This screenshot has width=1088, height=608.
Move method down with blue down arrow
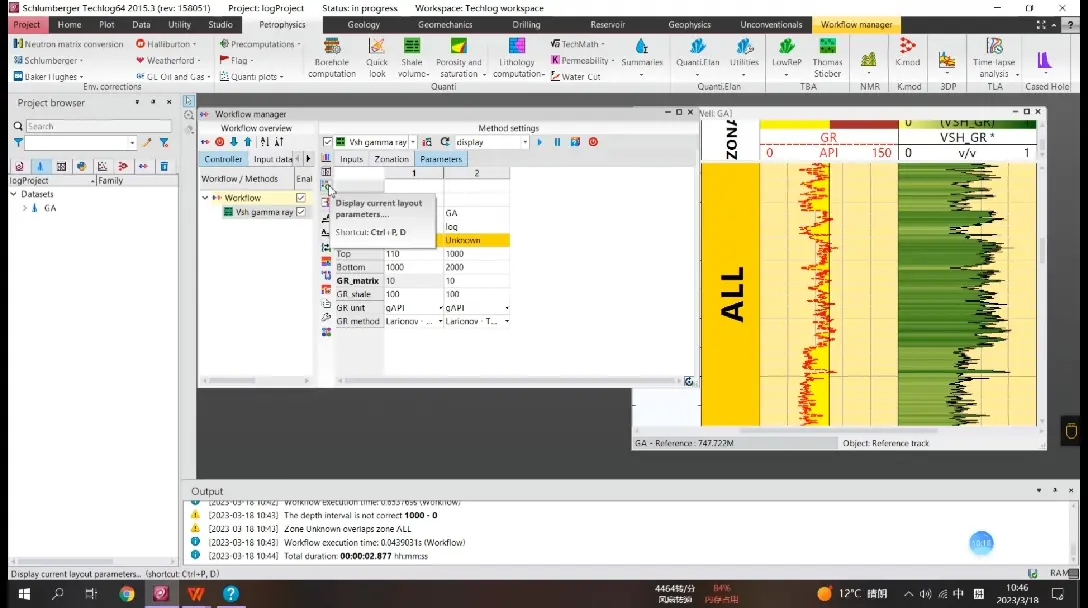coord(234,142)
